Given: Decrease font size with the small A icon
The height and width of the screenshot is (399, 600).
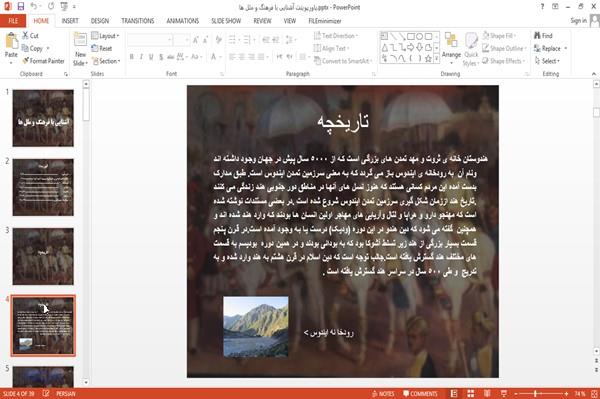Looking at the screenshot, I should (205, 39).
